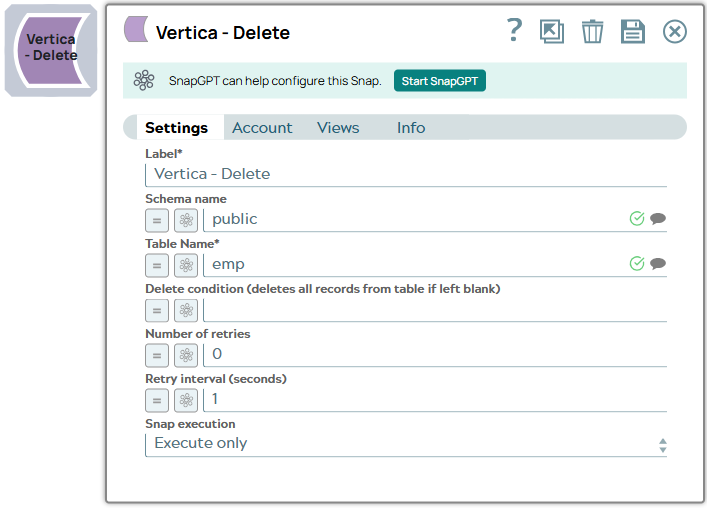The height and width of the screenshot is (508, 707).
Task: Click the green validation check for Table Name
Action: 637,263
